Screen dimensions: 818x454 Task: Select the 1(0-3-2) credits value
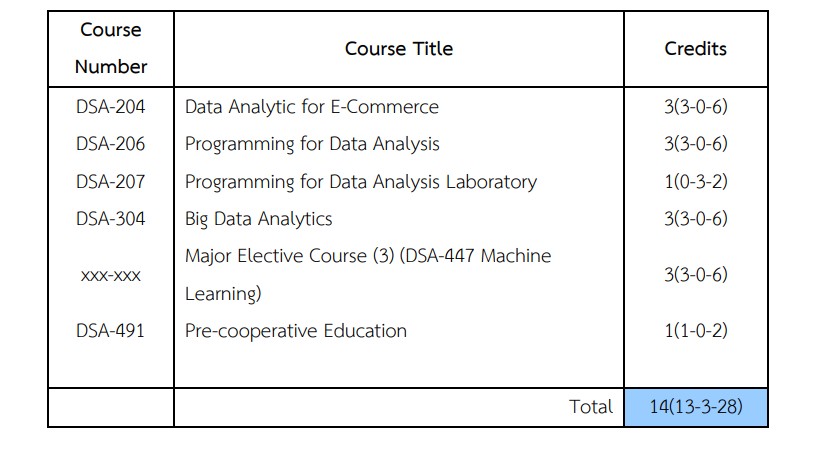tap(695, 181)
